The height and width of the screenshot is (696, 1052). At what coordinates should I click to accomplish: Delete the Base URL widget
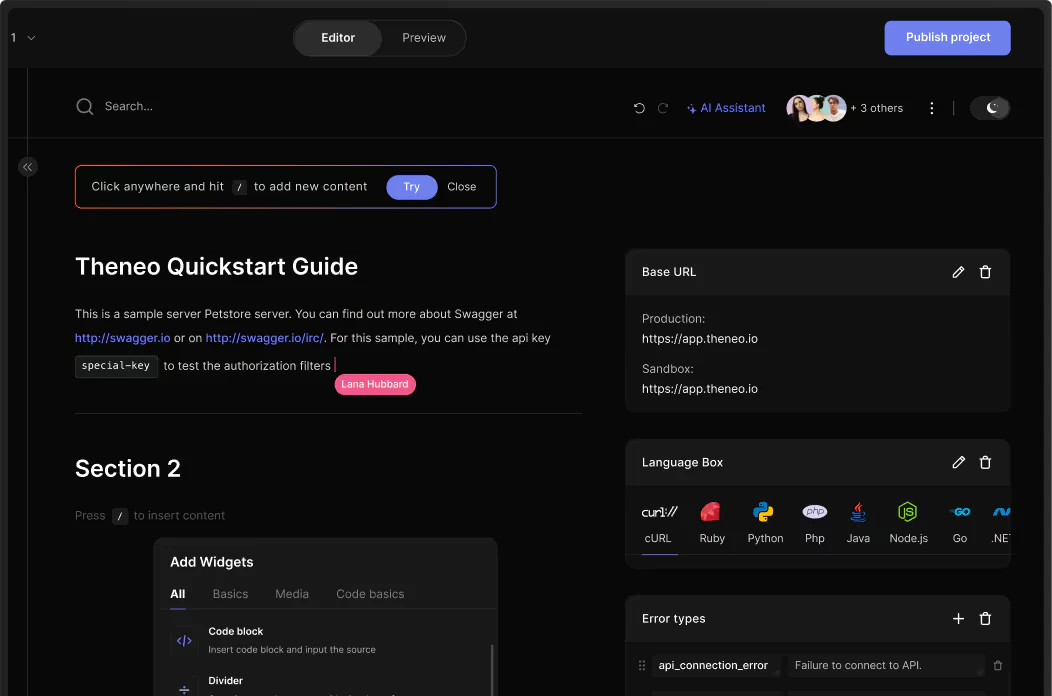pos(985,272)
